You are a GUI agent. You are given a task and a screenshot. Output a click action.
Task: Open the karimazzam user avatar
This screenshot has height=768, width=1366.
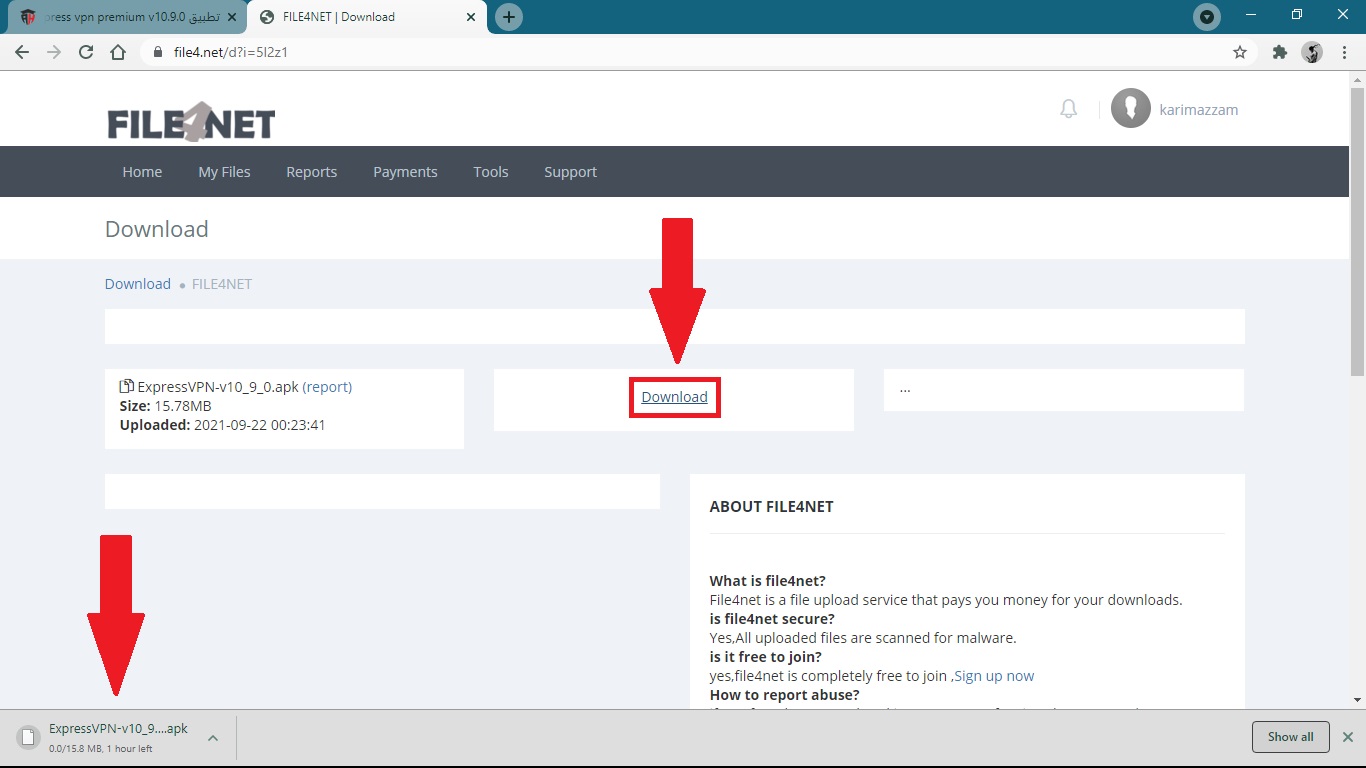(1131, 108)
